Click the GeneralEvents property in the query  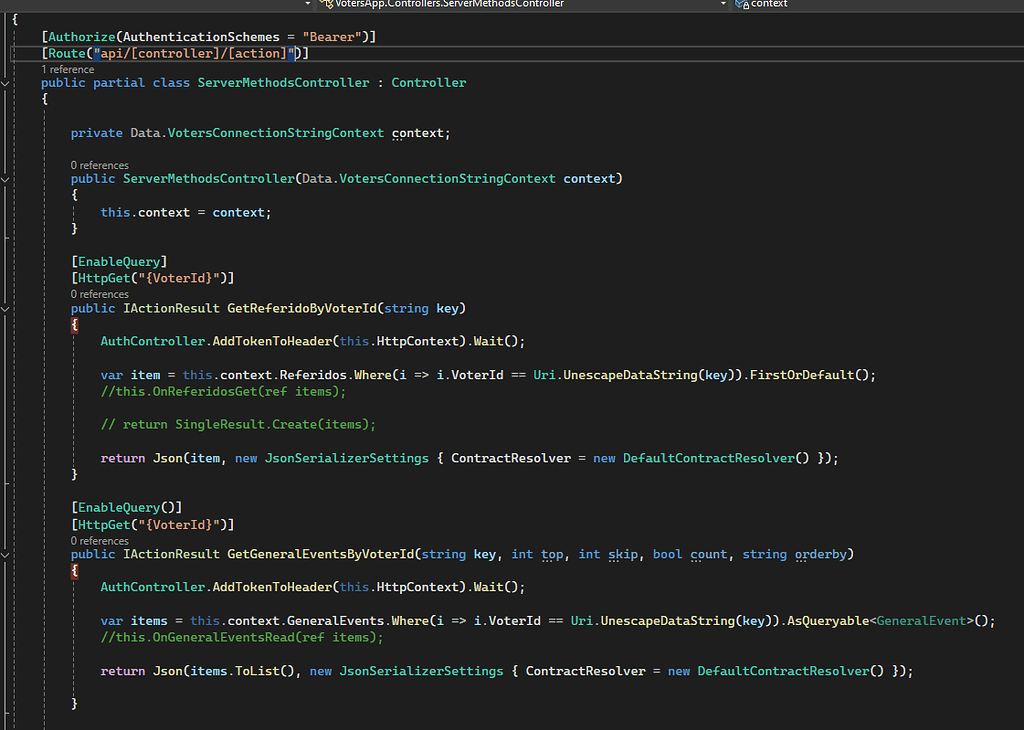point(335,621)
